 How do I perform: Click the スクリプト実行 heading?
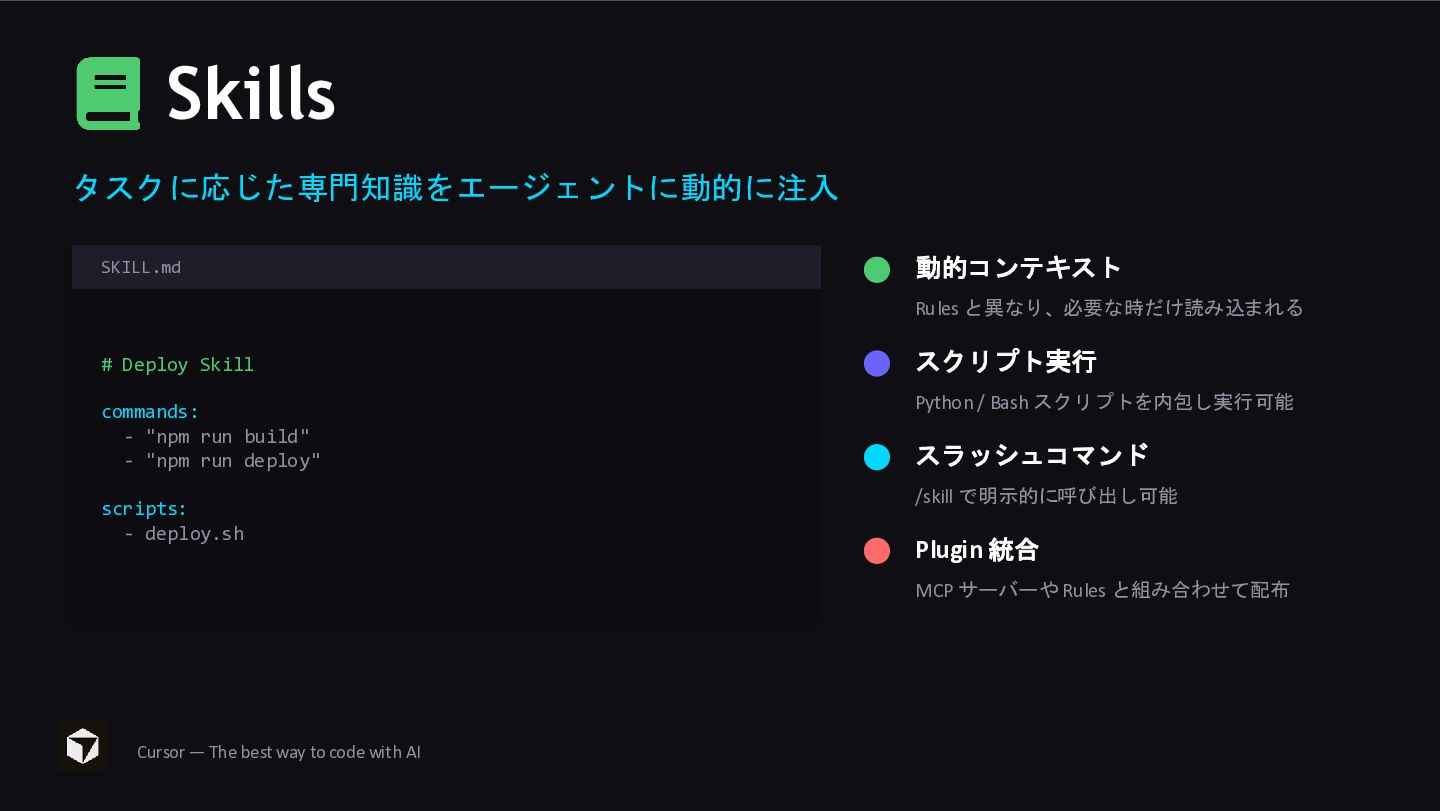1005,361
